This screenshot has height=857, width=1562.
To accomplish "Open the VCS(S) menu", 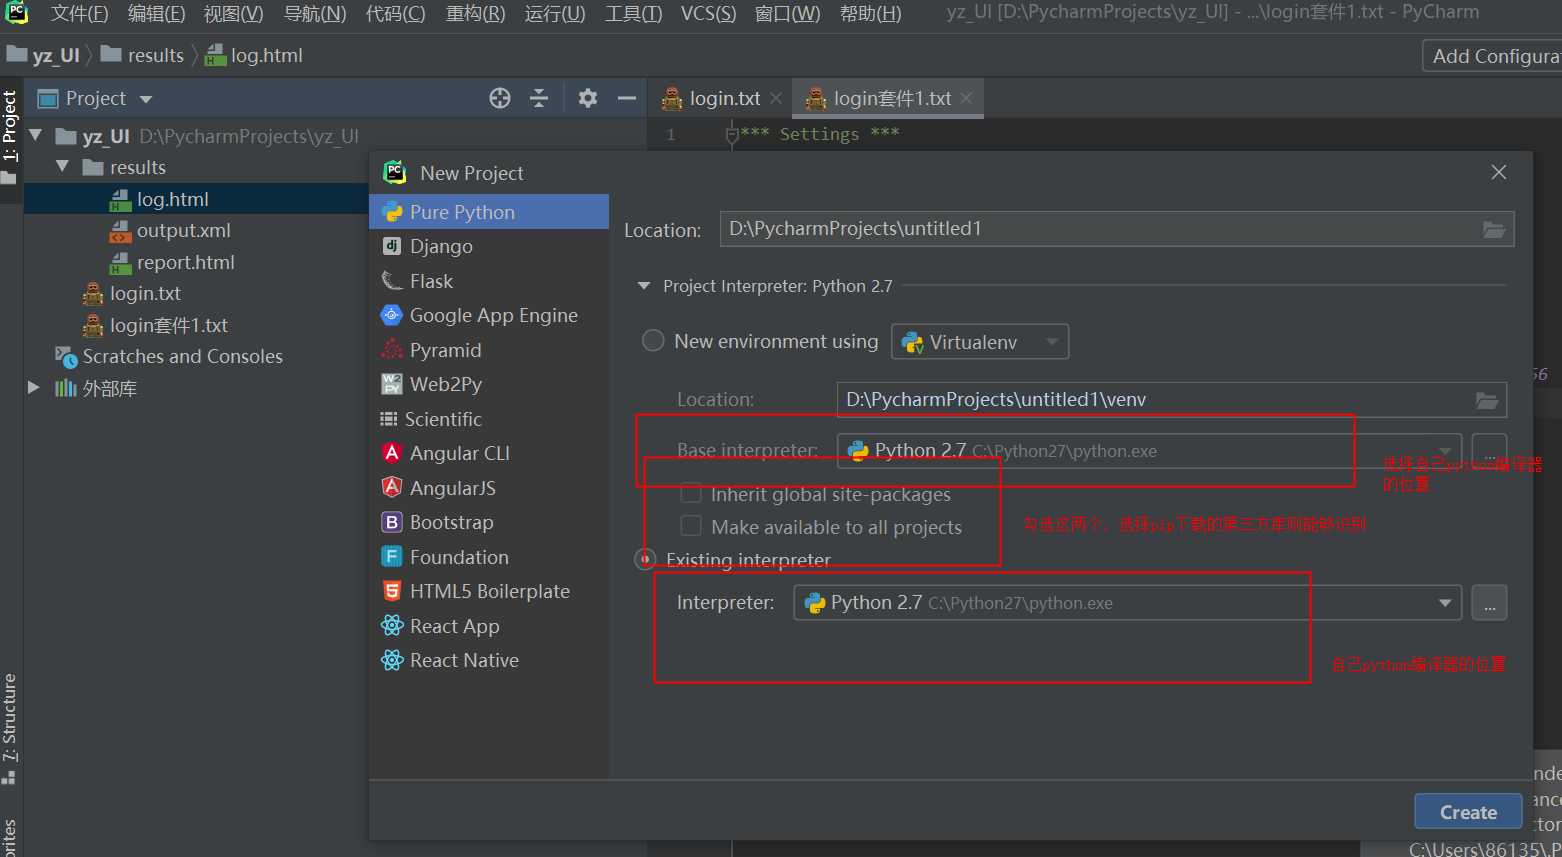I will tap(708, 14).
